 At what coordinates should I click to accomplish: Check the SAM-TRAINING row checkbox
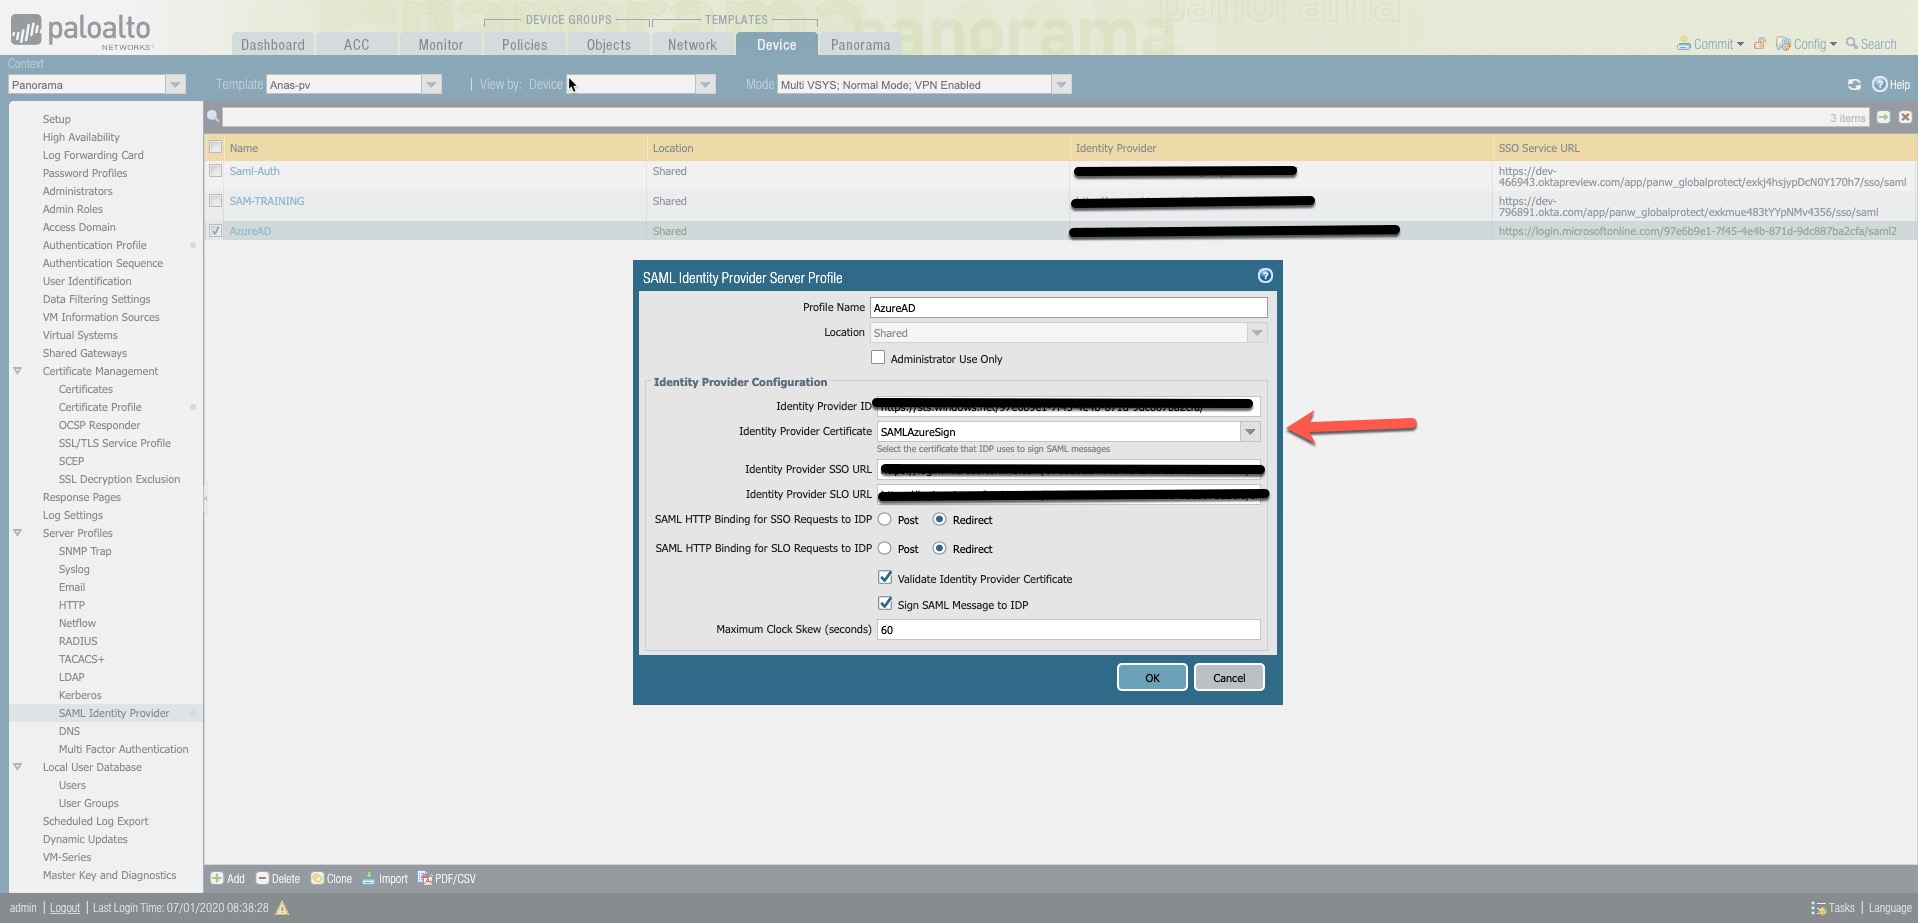pos(215,201)
